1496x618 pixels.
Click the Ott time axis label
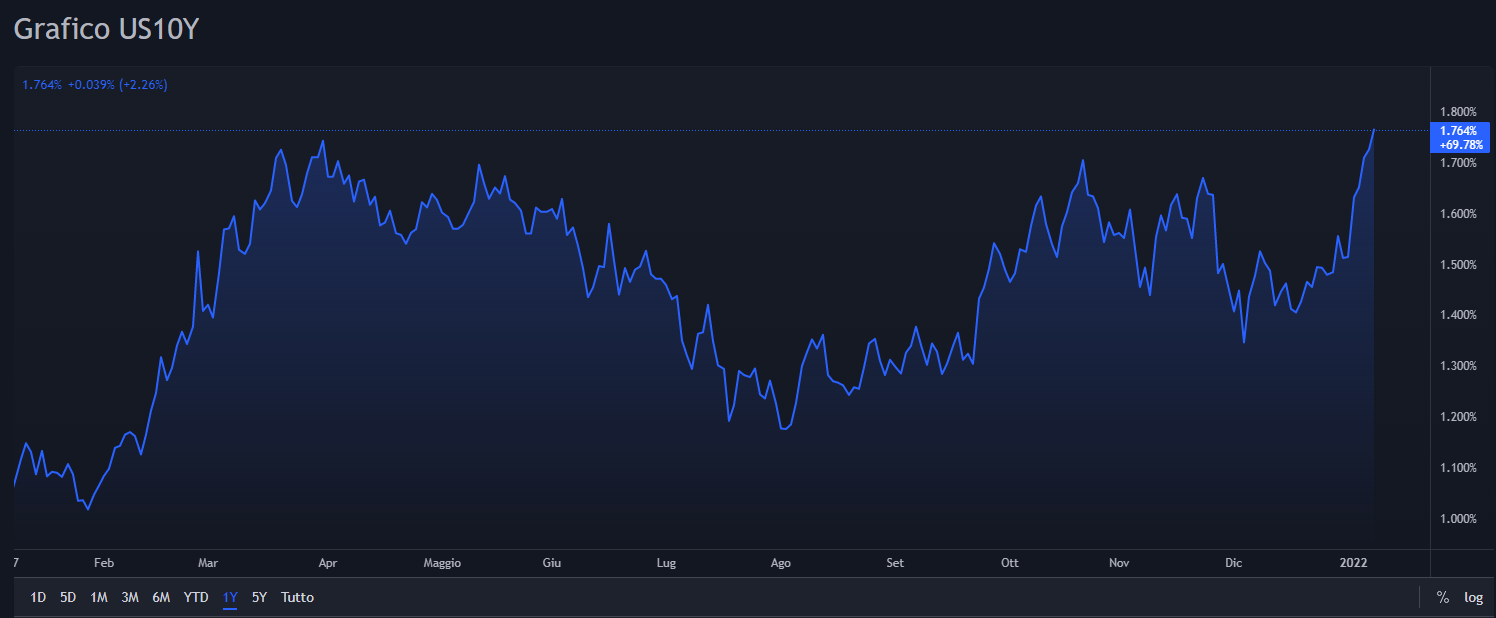pyautogui.click(x=1010, y=563)
